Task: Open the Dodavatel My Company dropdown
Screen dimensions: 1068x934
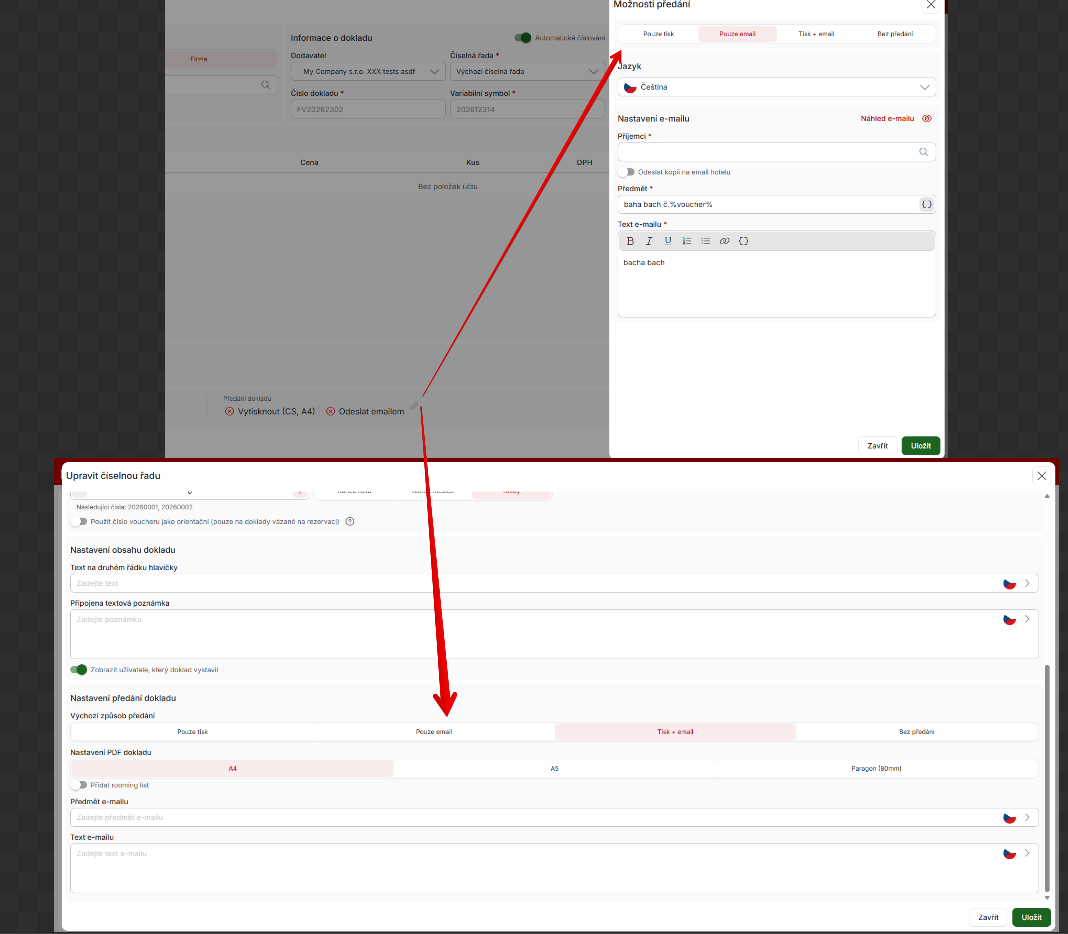Action: pyautogui.click(x=368, y=72)
